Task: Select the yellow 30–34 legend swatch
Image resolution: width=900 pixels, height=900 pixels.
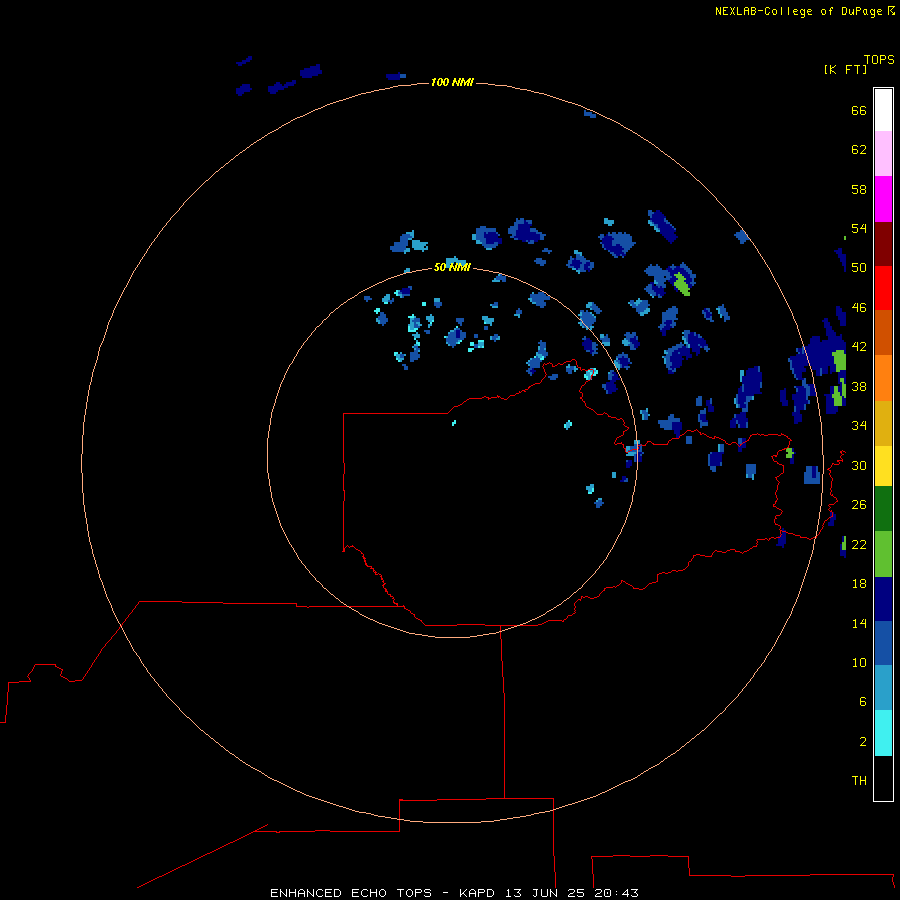Action: [883, 466]
